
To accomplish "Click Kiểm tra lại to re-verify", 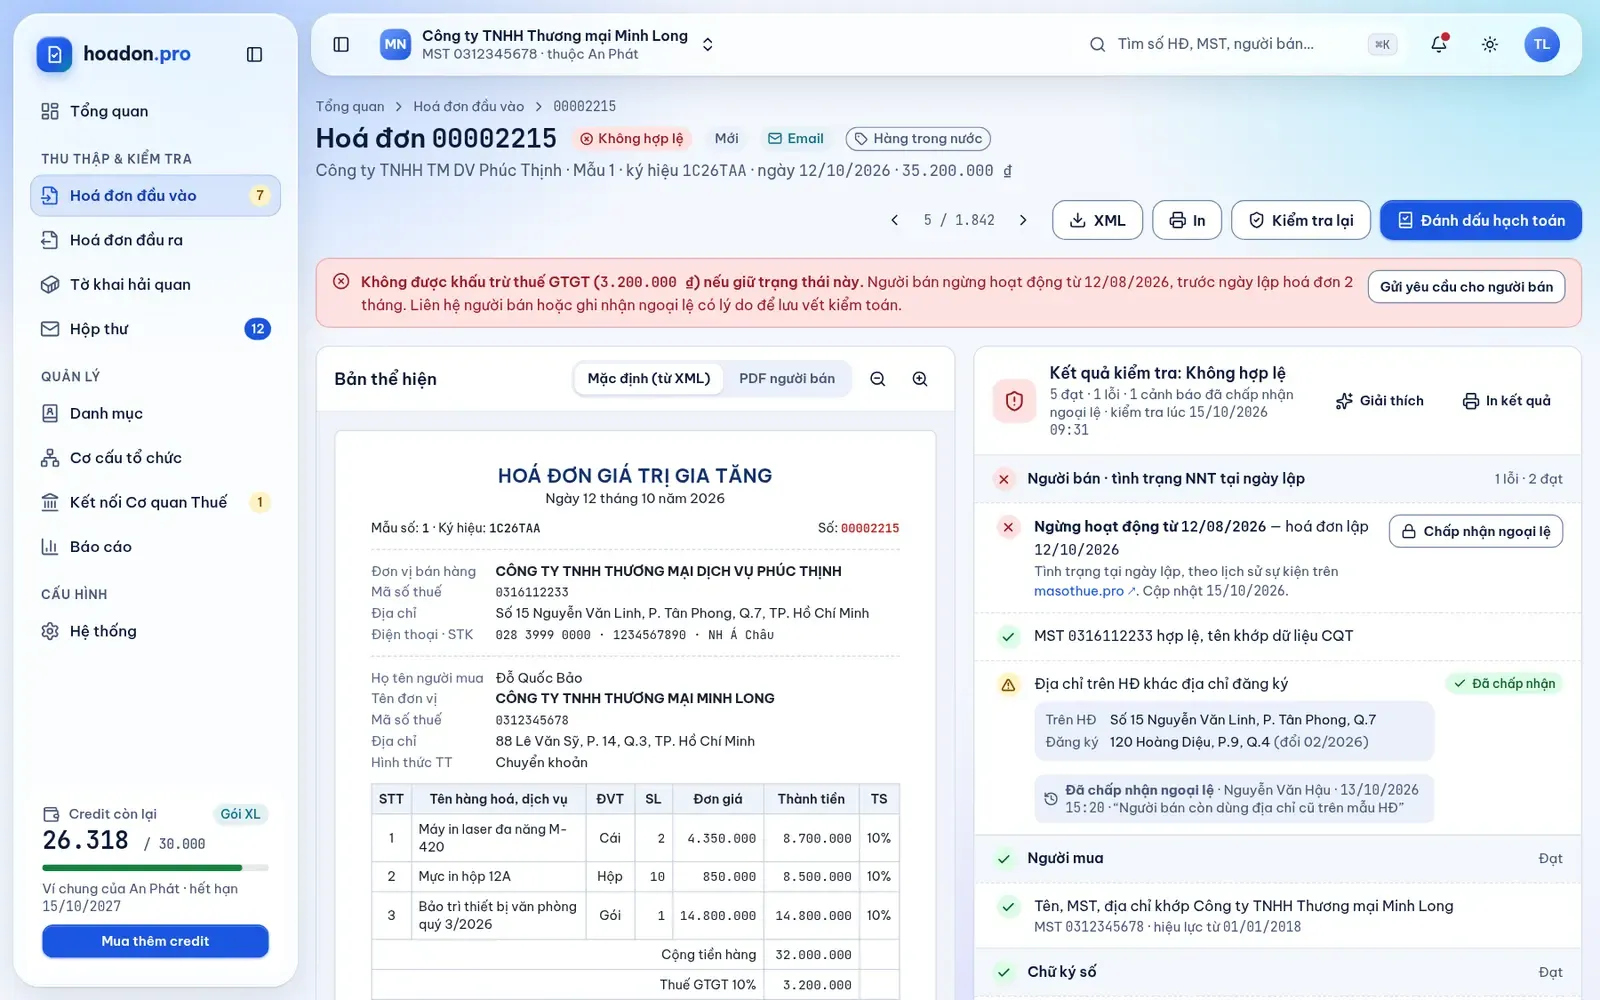I will point(1300,220).
